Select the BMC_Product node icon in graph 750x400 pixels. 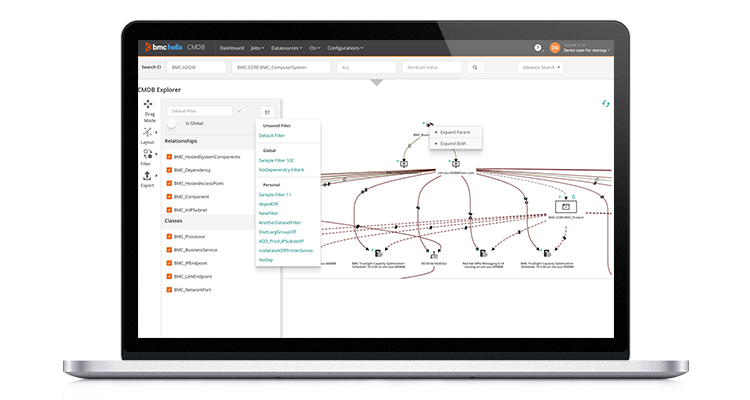[565, 206]
